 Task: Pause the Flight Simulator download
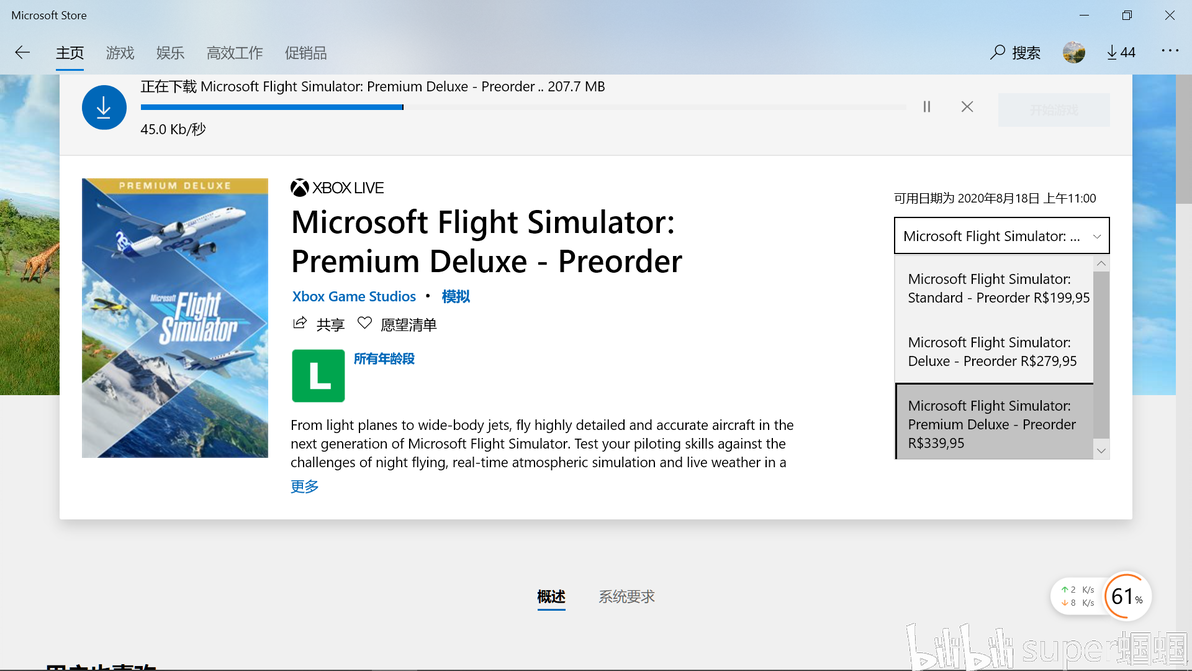tap(927, 106)
